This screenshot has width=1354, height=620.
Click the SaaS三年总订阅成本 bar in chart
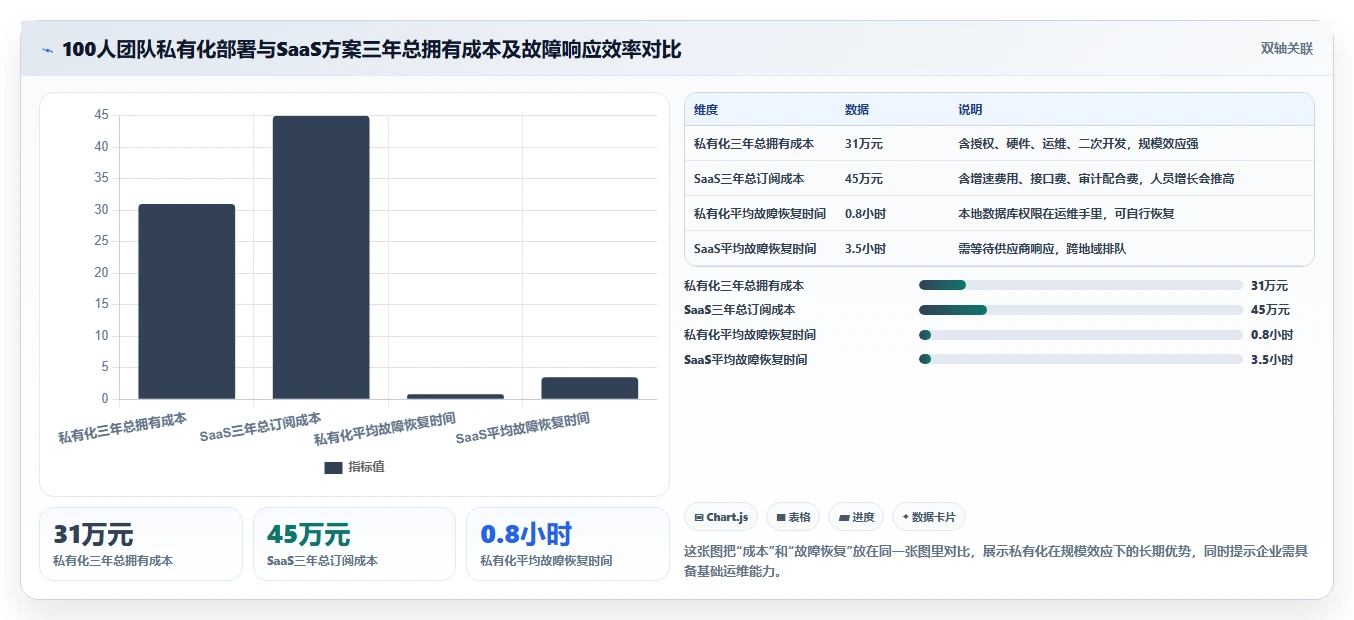(x=321, y=258)
